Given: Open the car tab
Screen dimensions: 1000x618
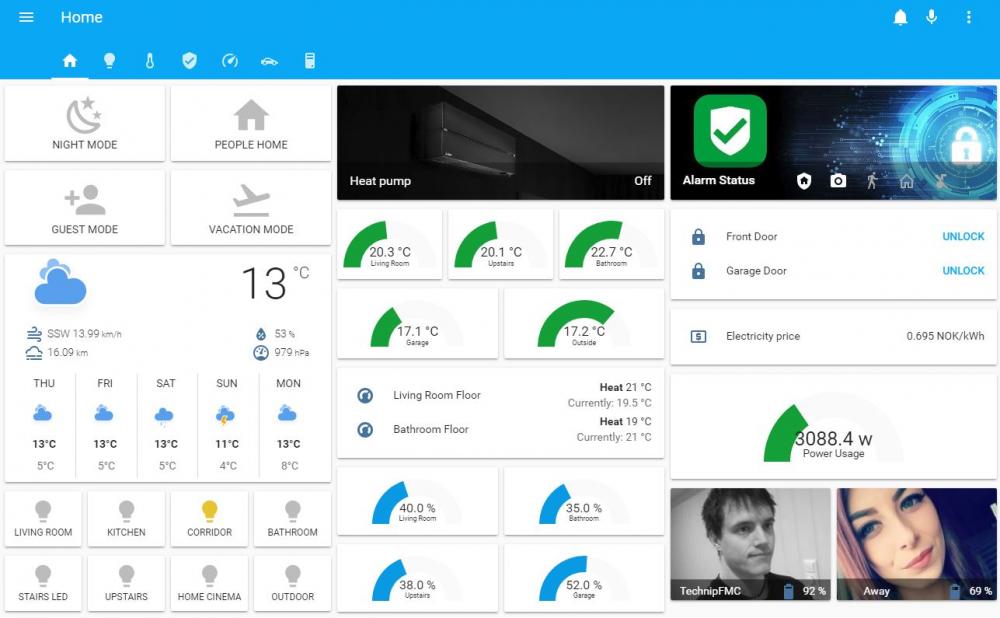Looking at the screenshot, I should click(269, 61).
